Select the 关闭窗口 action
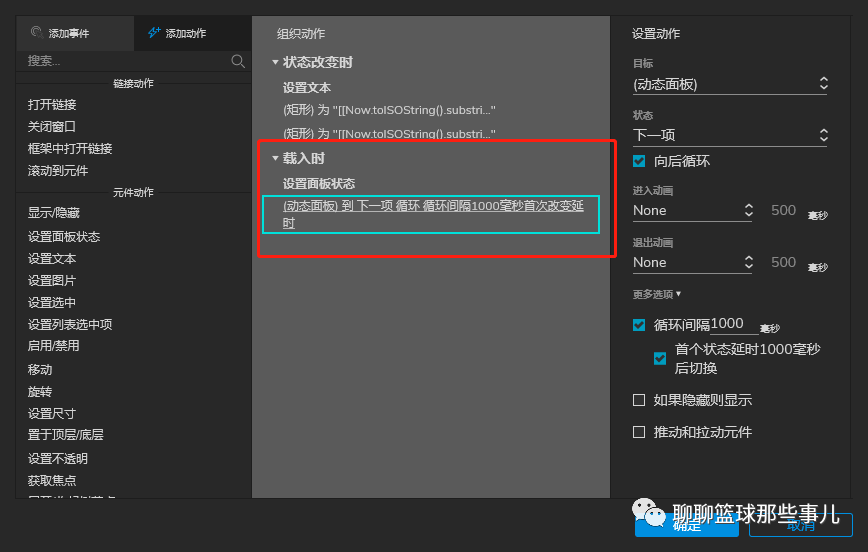 [51, 127]
